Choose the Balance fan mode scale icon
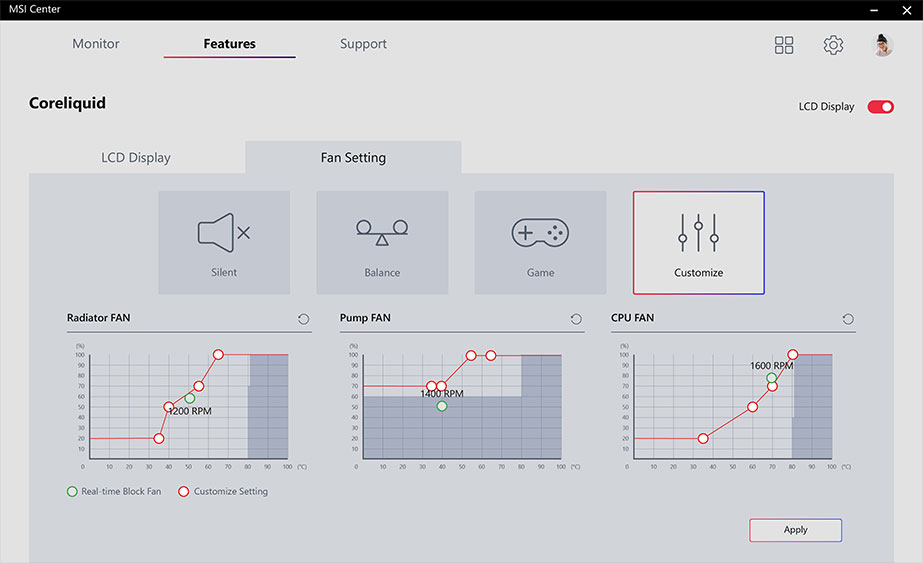 point(382,233)
